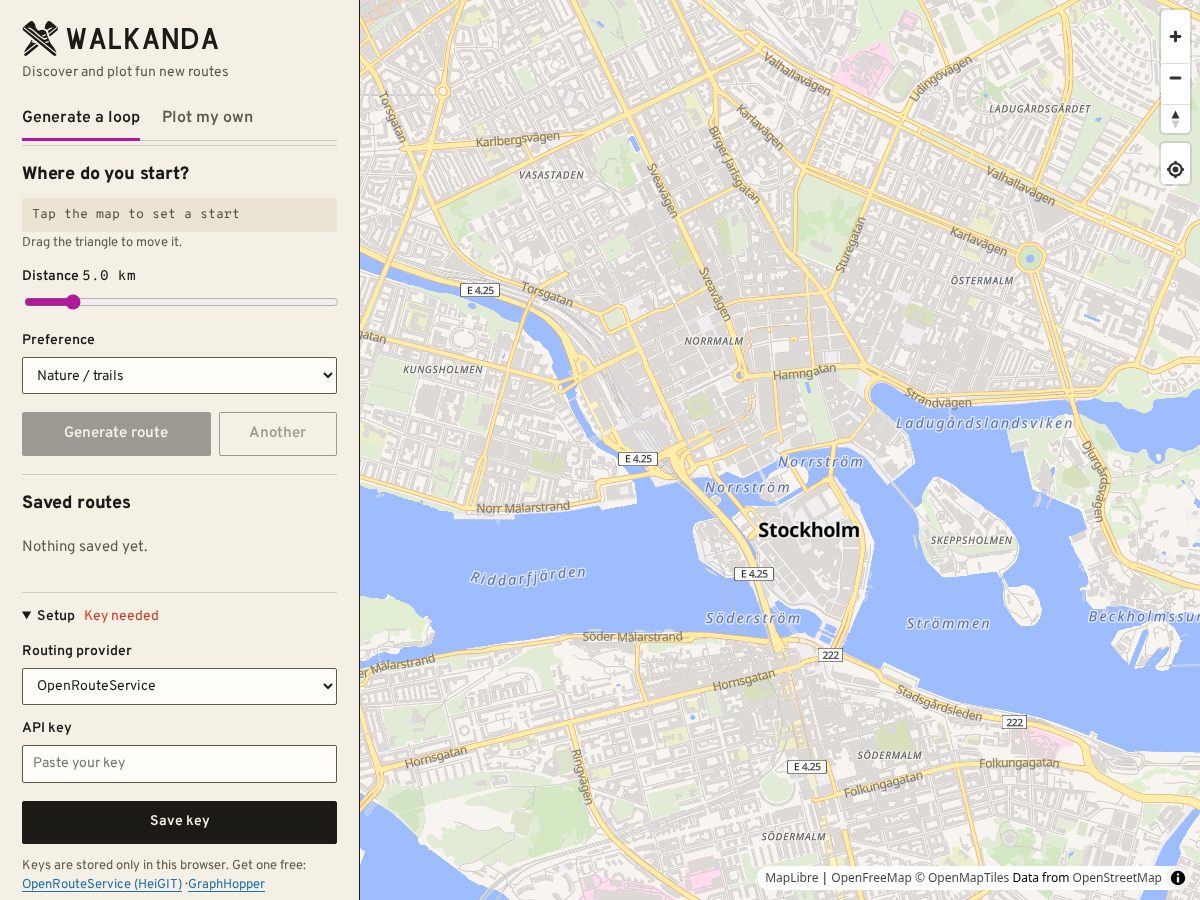Click the Folkungagatan street label

[1019, 763]
